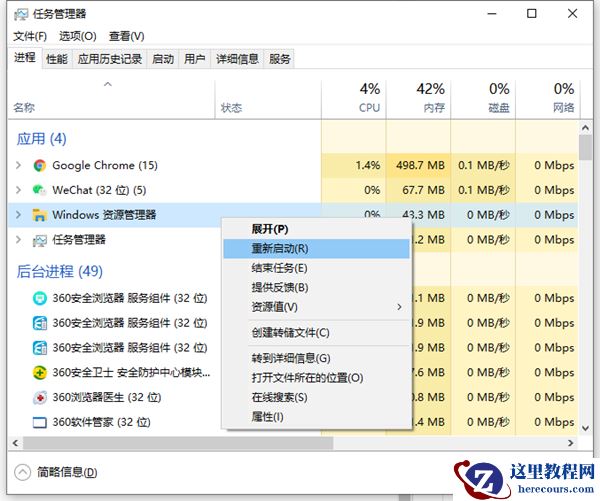Open the 选项(O) menu
The height and width of the screenshot is (501, 600).
point(78,36)
